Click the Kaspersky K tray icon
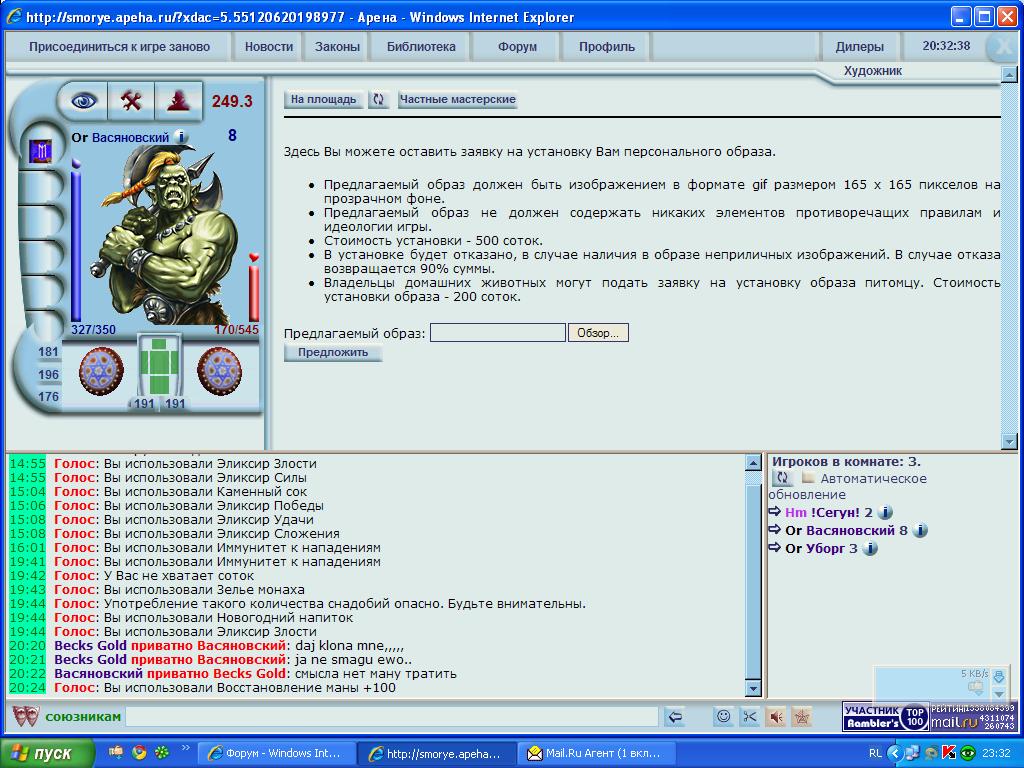The width and height of the screenshot is (1024, 768). tap(950, 753)
